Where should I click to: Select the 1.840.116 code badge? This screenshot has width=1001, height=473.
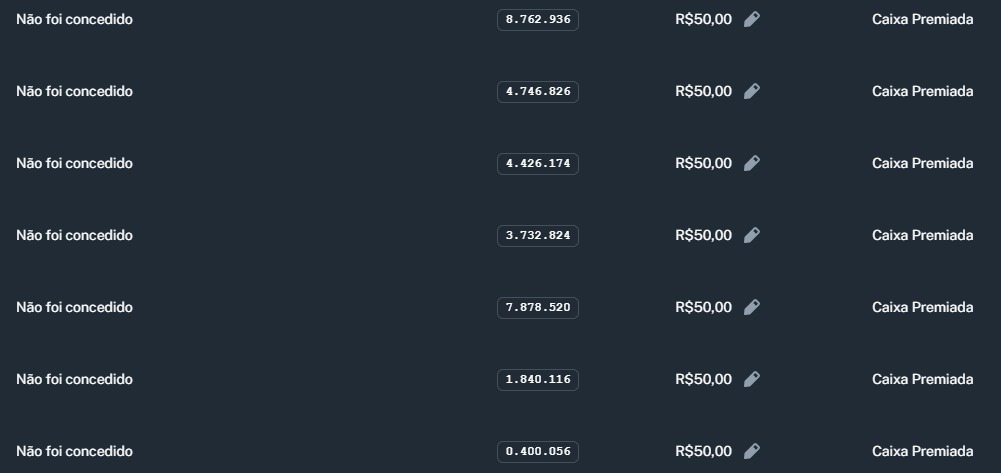pos(538,379)
